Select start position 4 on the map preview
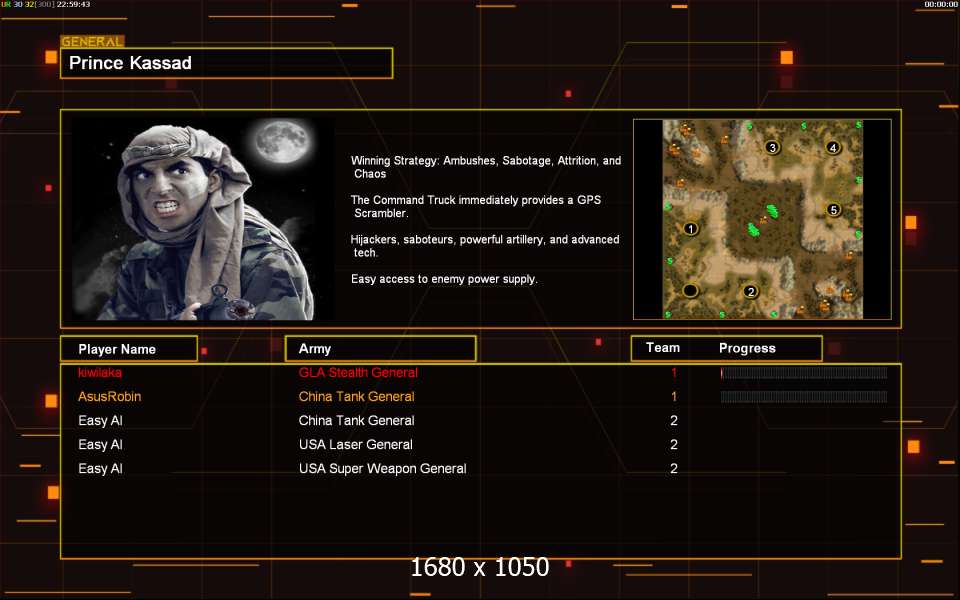The height and width of the screenshot is (600, 960). (x=832, y=147)
